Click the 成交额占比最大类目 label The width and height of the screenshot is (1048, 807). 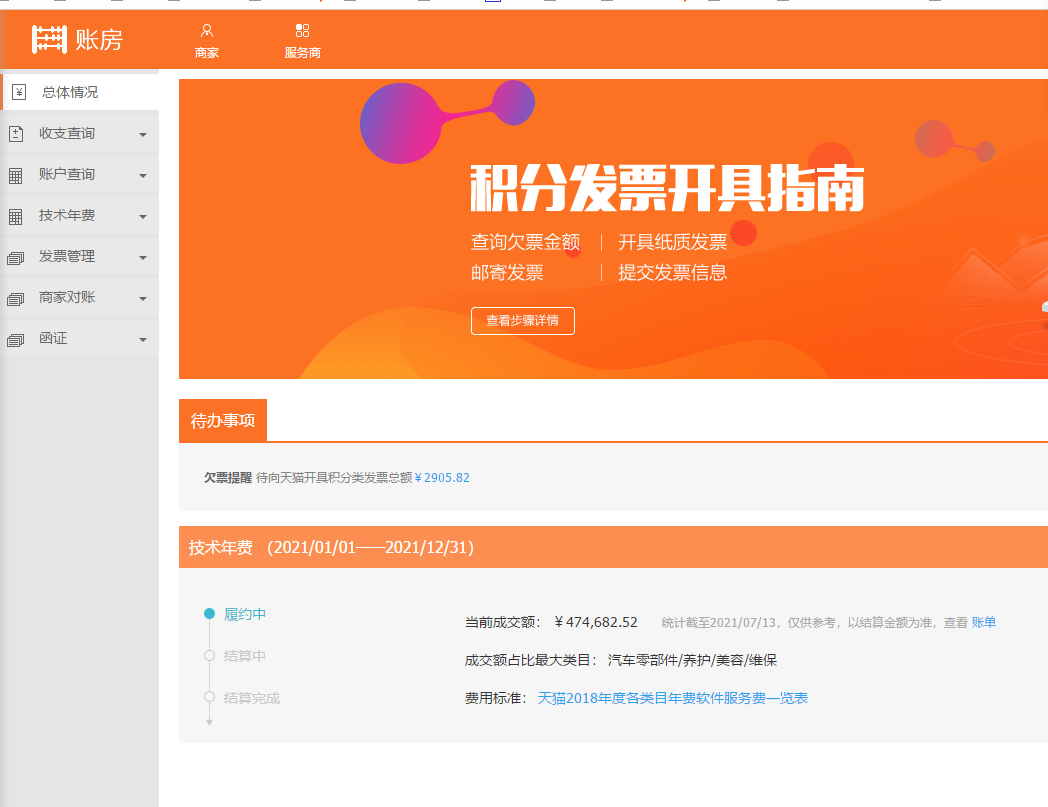pyautogui.click(x=531, y=661)
